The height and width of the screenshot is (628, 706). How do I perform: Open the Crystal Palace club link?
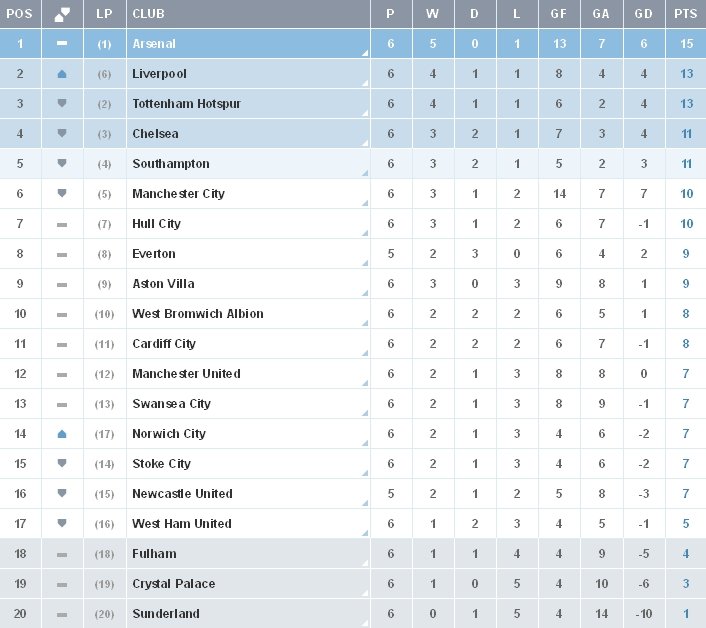[x=173, y=584]
